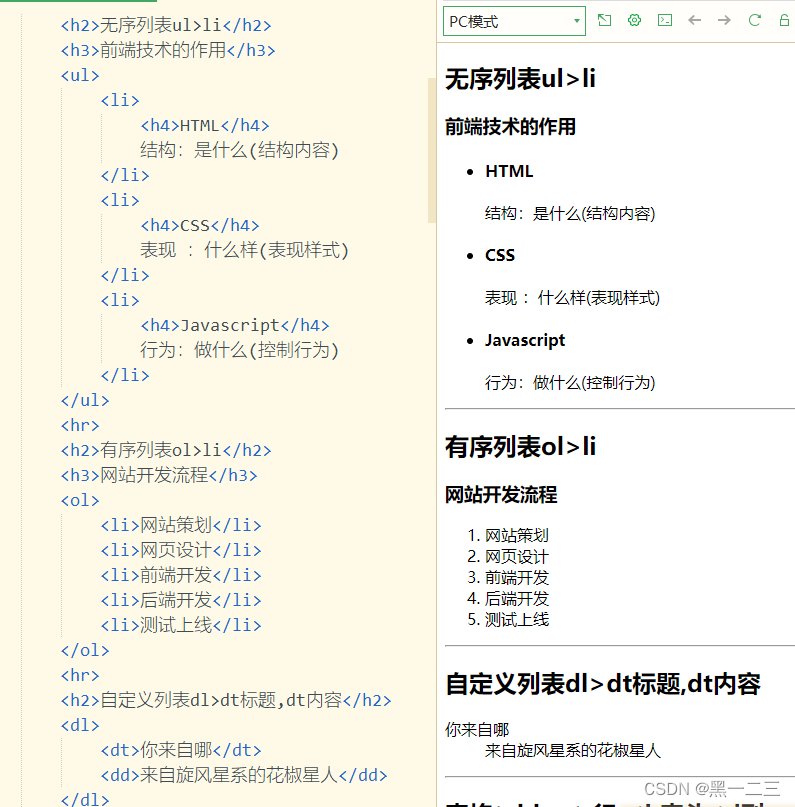795x807 pixels.
Task: Click ordered item 3. 前端开发 in preview
Action: click(508, 578)
